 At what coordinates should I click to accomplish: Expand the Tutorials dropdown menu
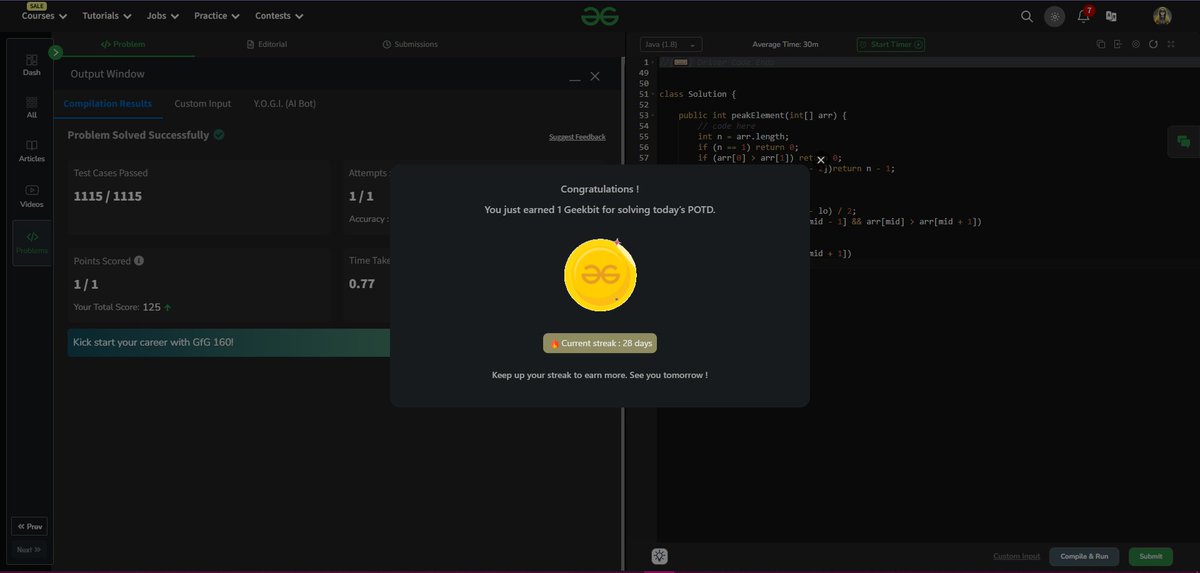(107, 16)
